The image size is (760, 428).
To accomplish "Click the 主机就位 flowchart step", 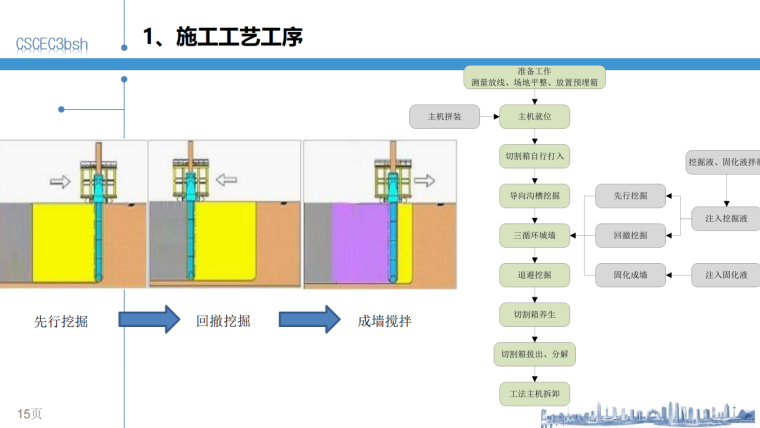I will point(534,117).
